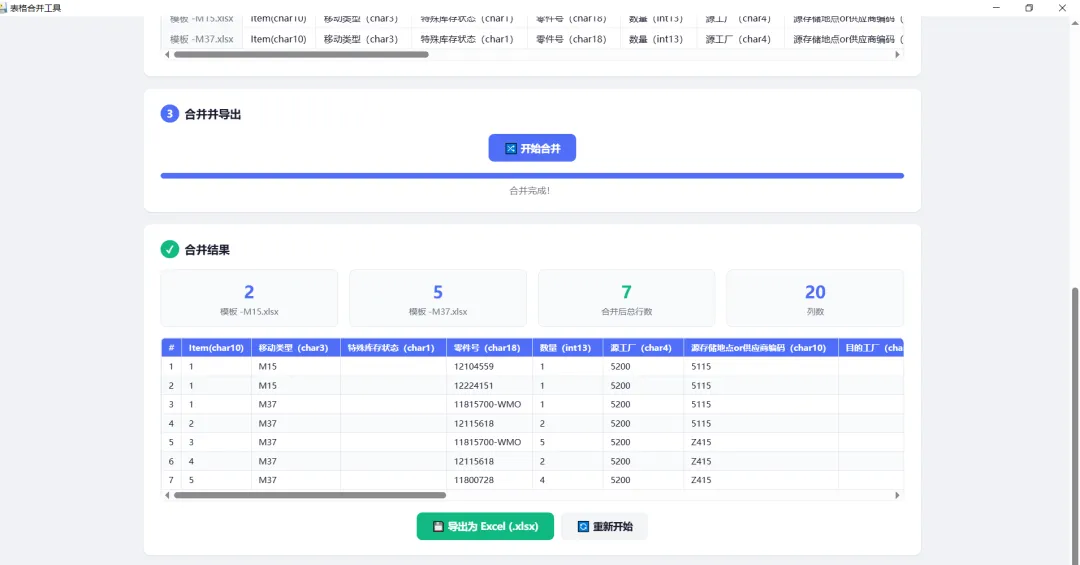
Task: Click the save icon in the Excel export button
Action: point(438,526)
